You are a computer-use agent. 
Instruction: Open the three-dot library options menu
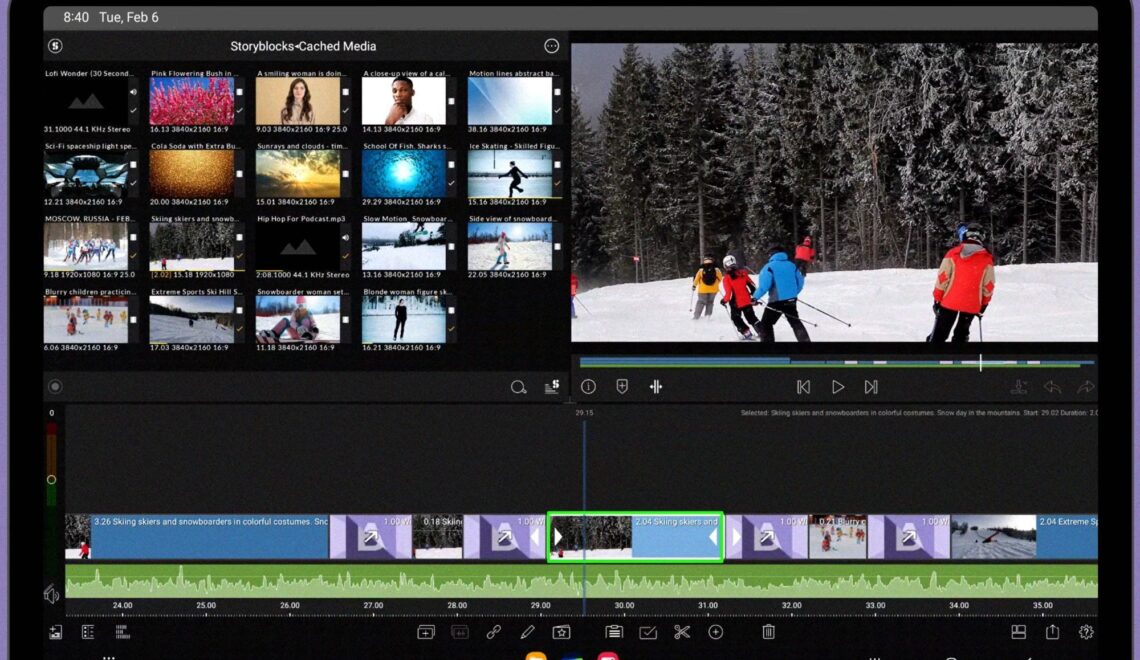point(551,46)
